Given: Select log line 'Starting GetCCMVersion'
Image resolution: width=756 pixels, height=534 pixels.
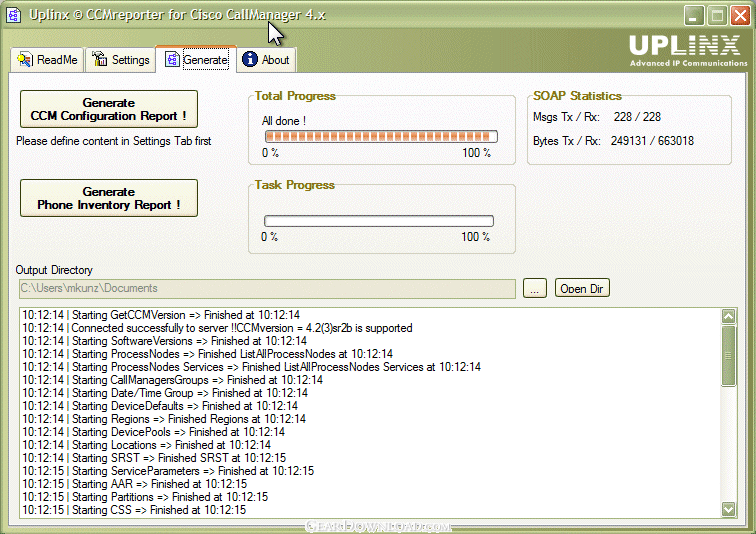Looking at the screenshot, I should coord(161,315).
